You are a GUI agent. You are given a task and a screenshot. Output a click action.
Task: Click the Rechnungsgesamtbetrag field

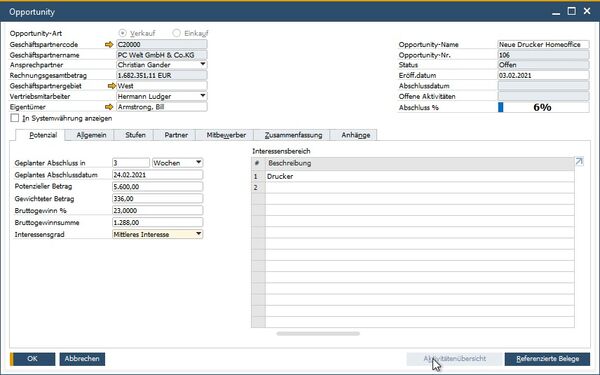pyautogui.click(x=161, y=75)
